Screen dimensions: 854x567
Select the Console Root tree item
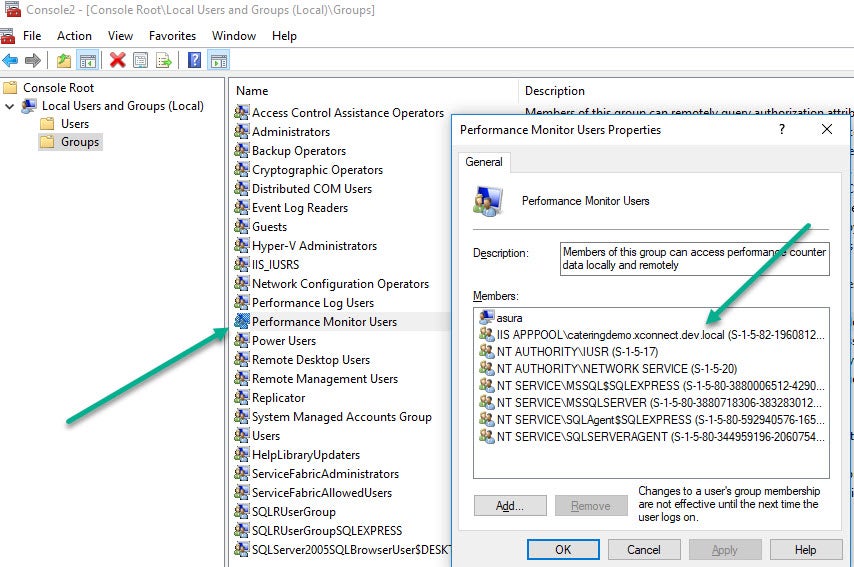pos(58,88)
